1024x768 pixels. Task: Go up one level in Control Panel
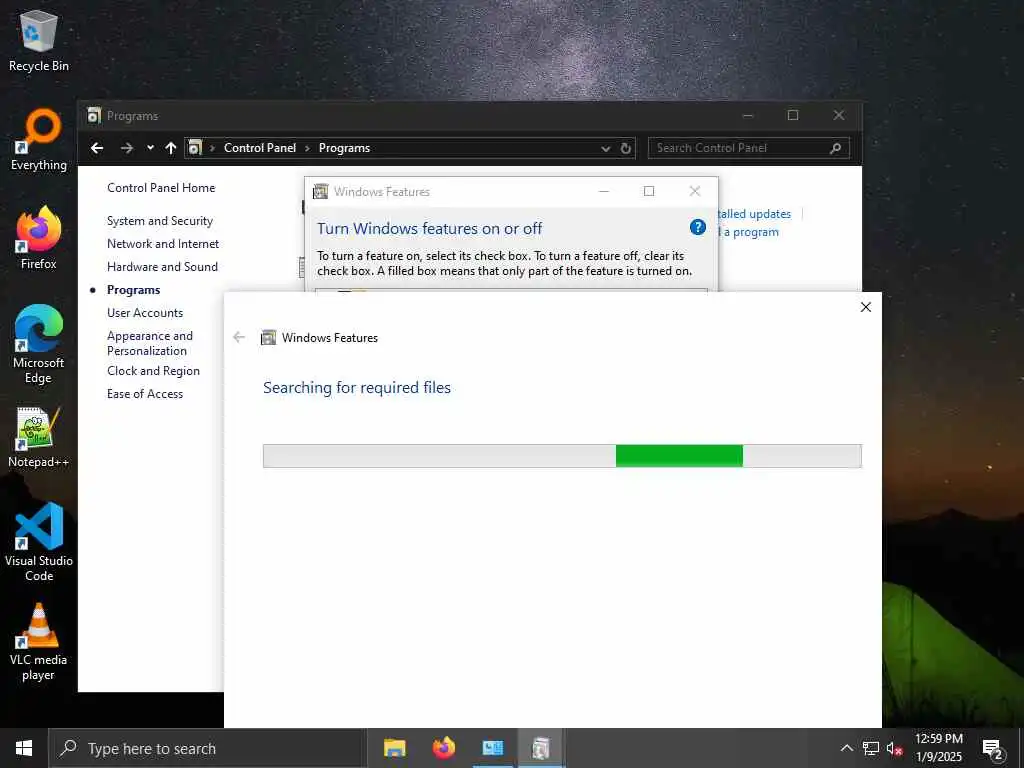(x=171, y=148)
